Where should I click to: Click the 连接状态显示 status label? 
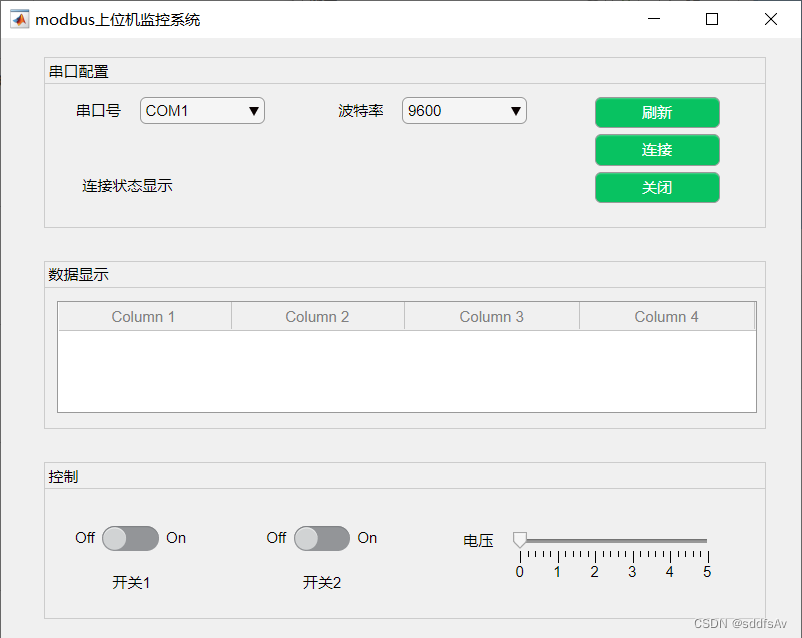127,185
